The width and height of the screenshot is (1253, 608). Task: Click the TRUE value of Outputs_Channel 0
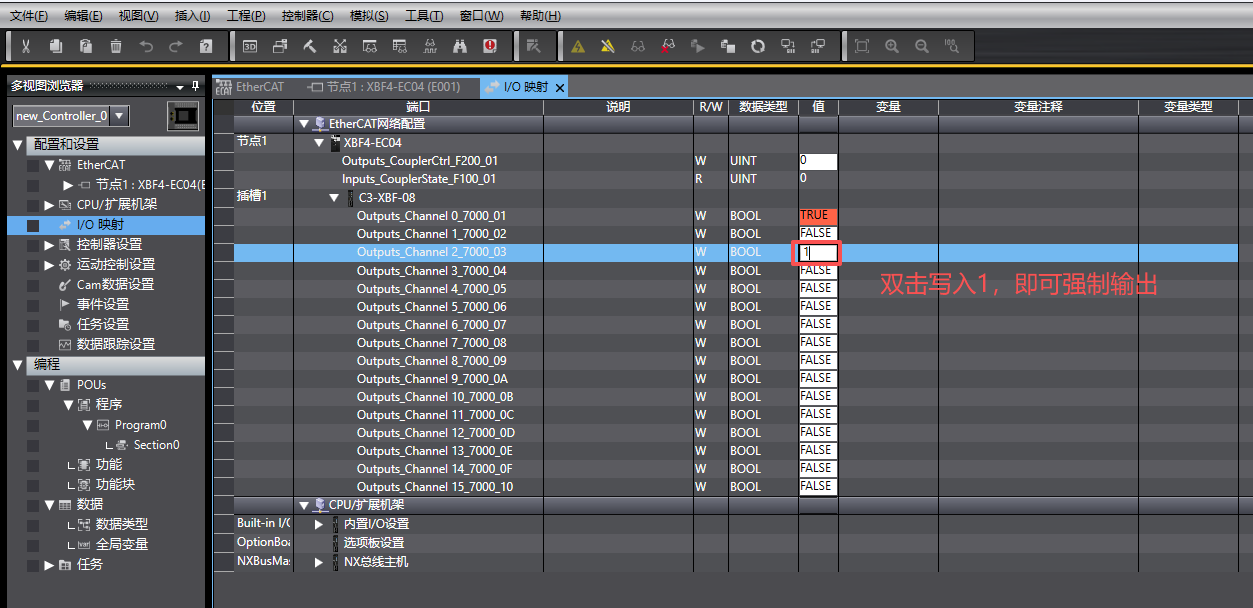pos(817,216)
